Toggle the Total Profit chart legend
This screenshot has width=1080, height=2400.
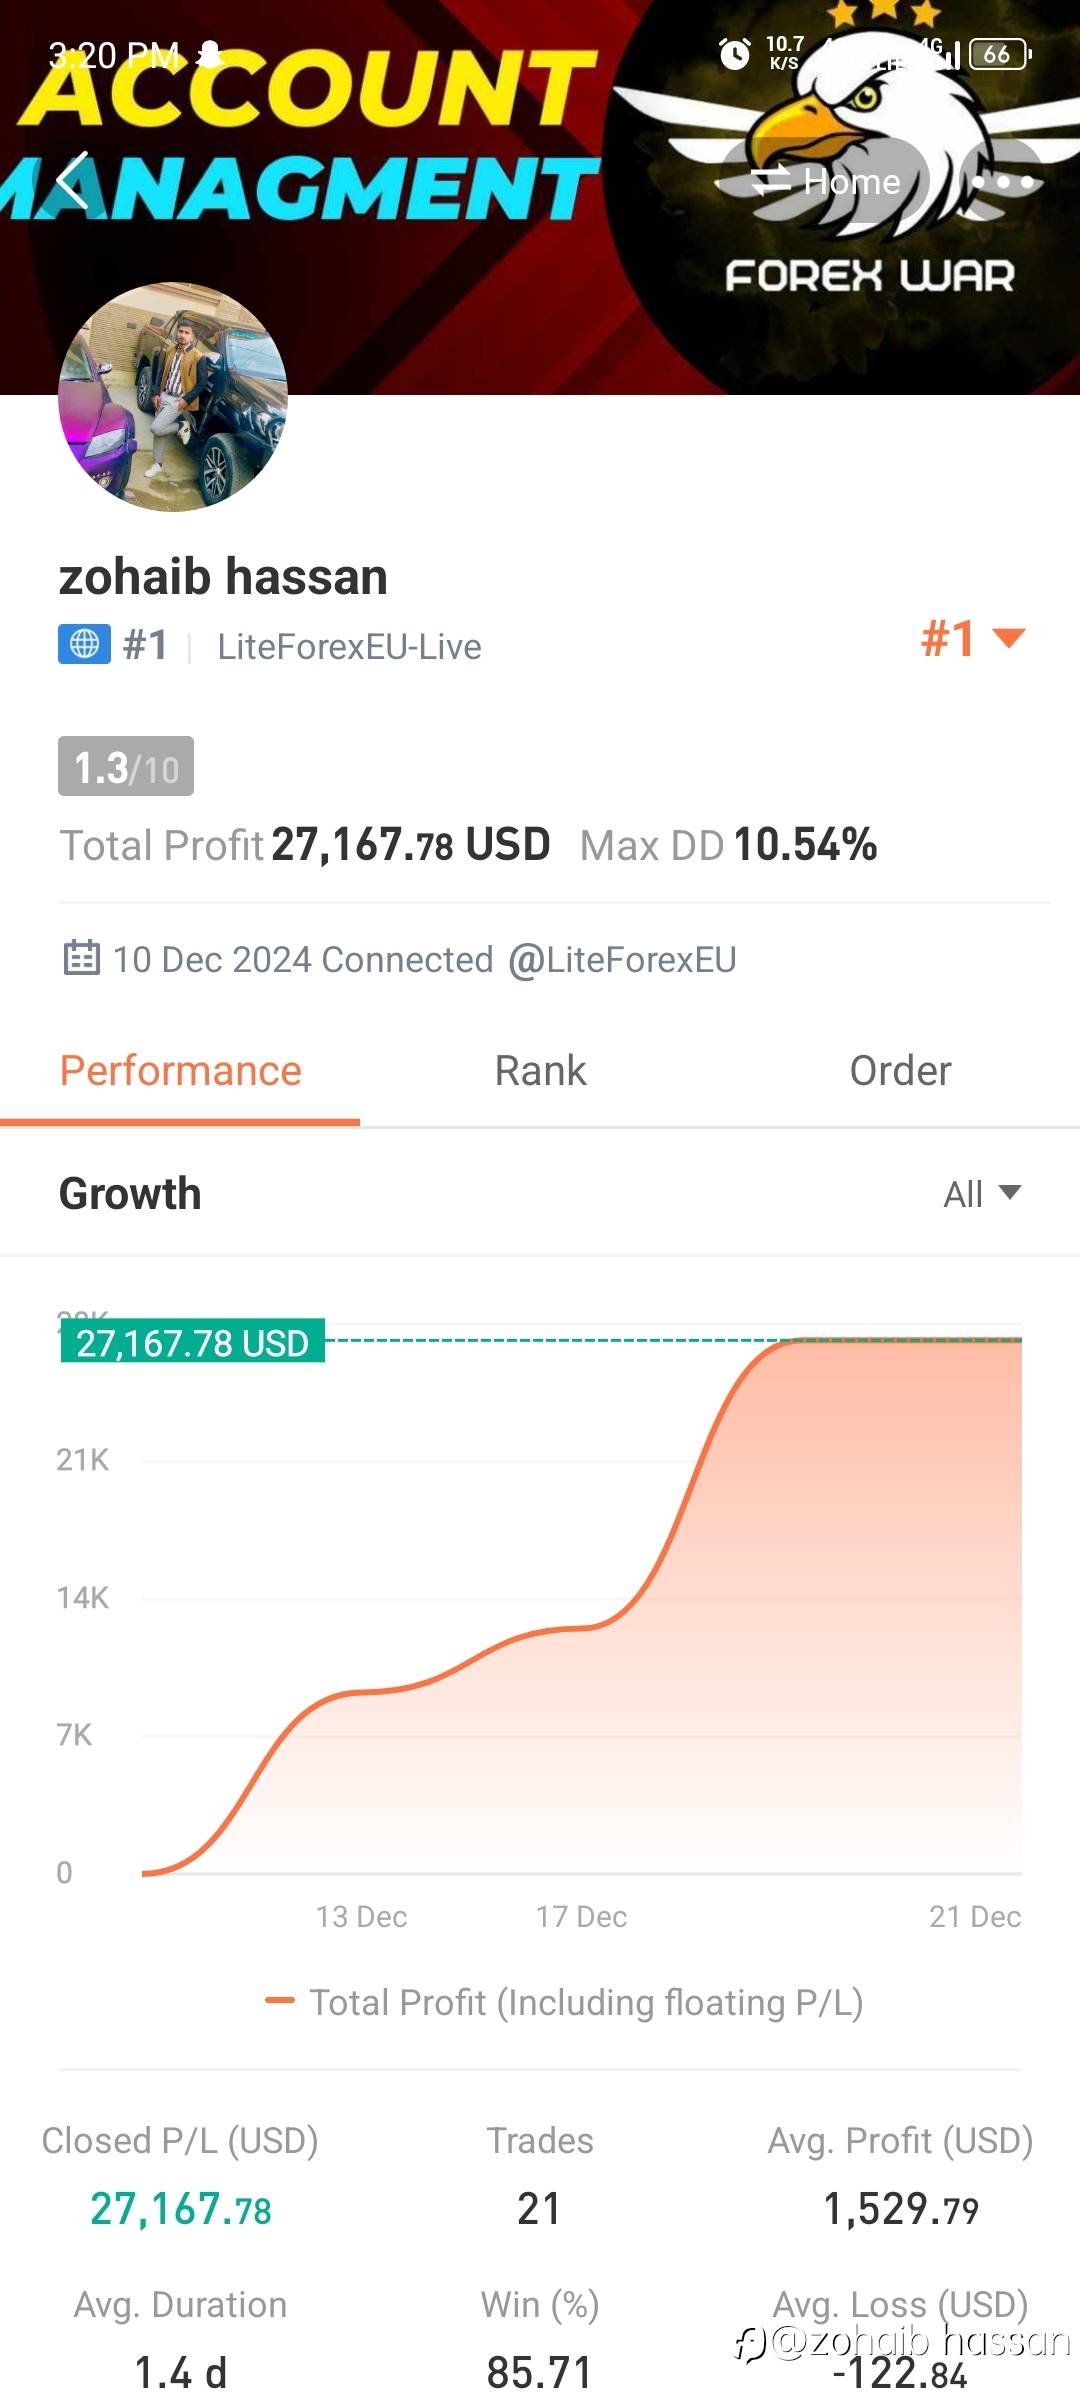click(564, 2002)
